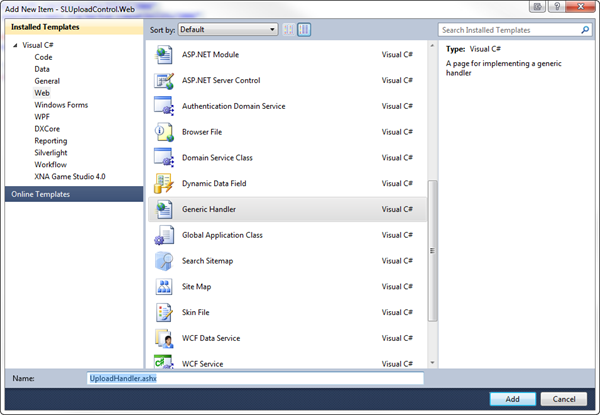The width and height of the screenshot is (600, 415).
Task: Click the Skin File template icon
Action: [164, 312]
